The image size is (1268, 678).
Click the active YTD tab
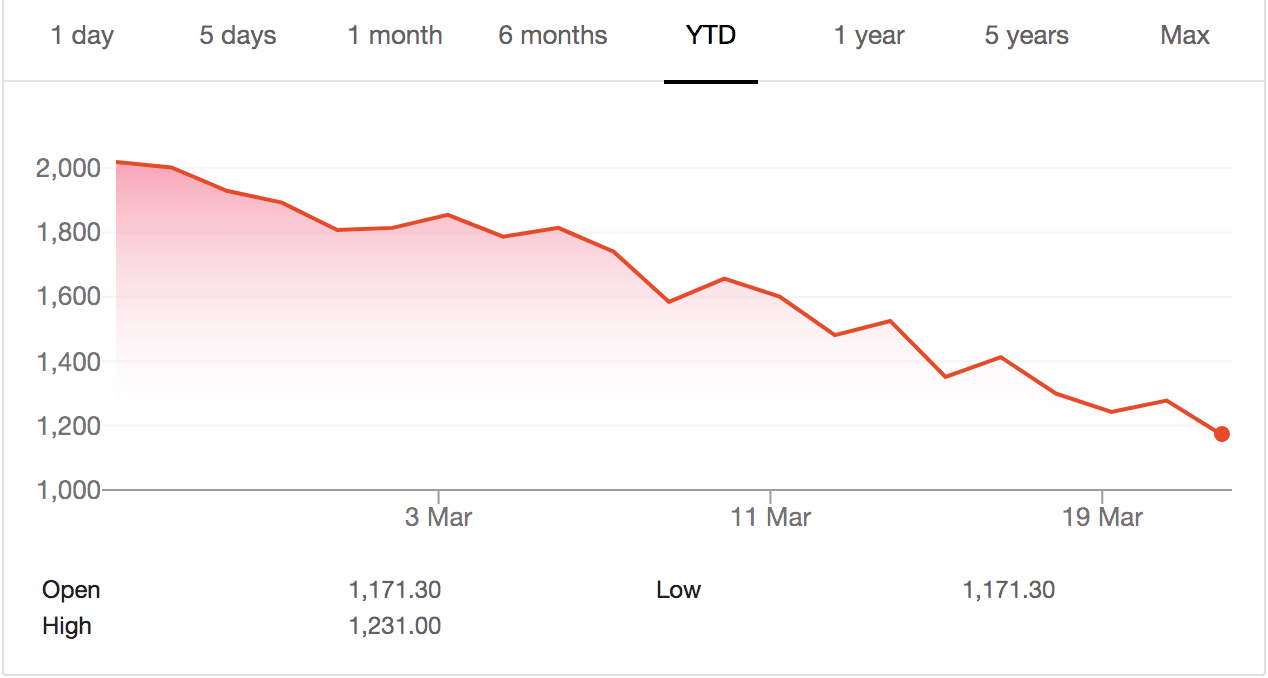pos(711,36)
